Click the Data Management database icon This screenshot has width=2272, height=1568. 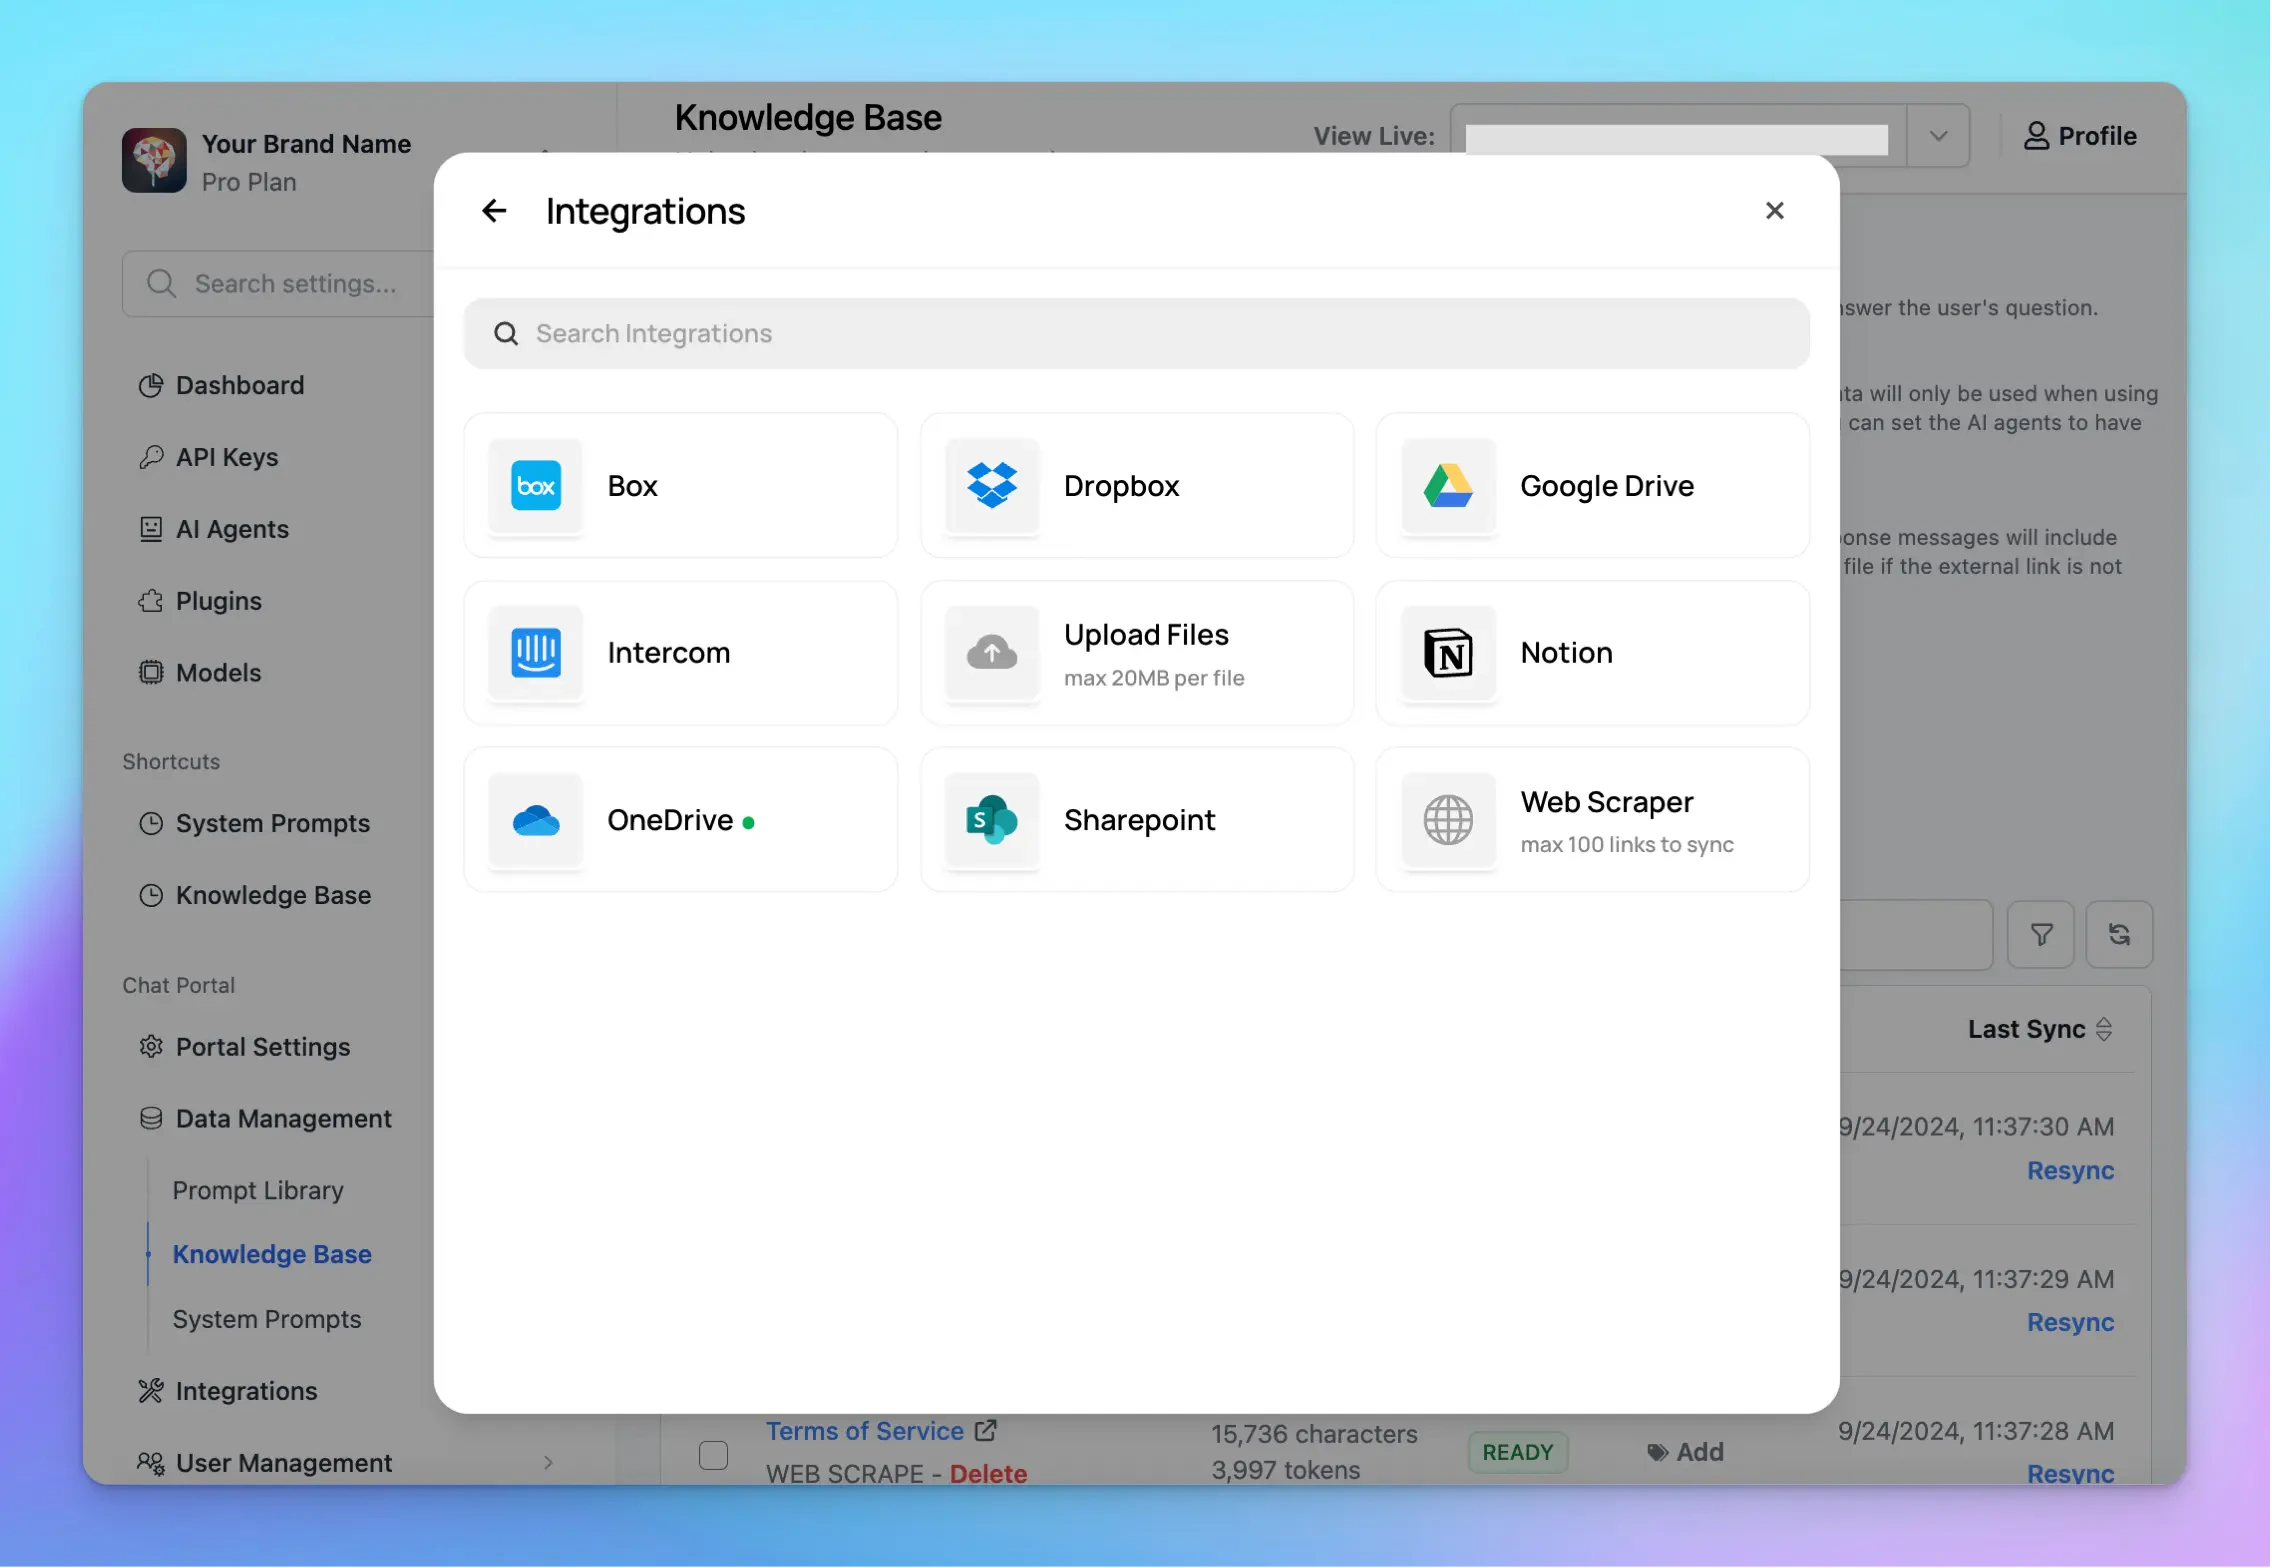tap(151, 1120)
